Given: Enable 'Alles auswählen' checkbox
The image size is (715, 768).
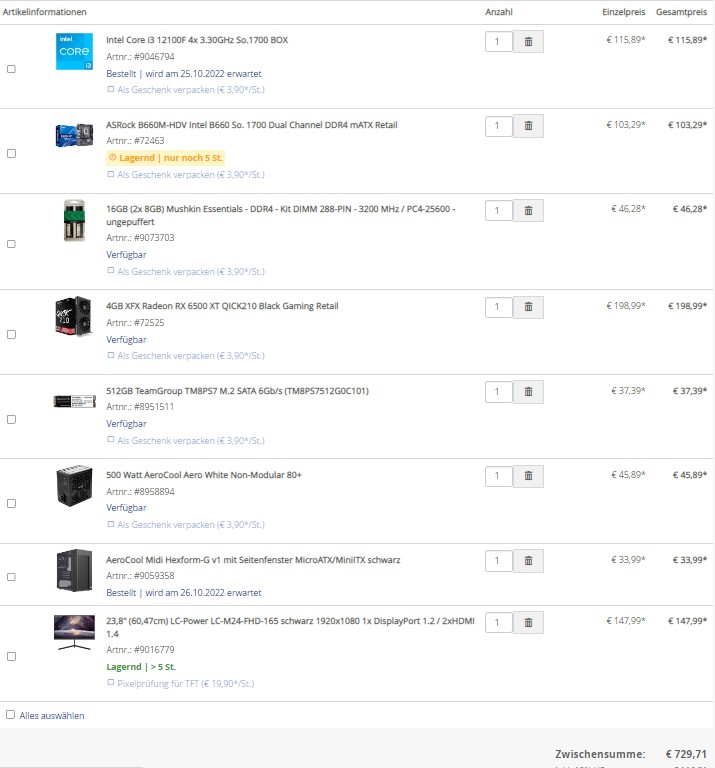Looking at the screenshot, I should tap(10, 715).
